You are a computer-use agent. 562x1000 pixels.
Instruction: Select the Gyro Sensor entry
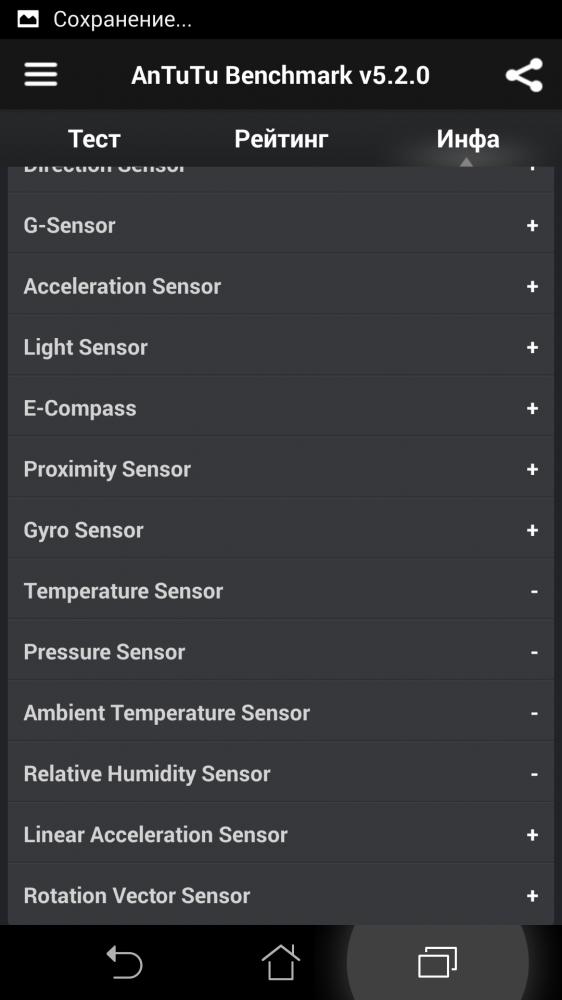coord(281,530)
